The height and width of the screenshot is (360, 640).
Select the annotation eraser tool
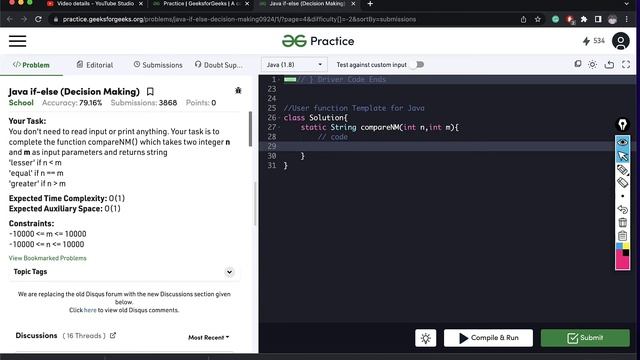click(622, 182)
